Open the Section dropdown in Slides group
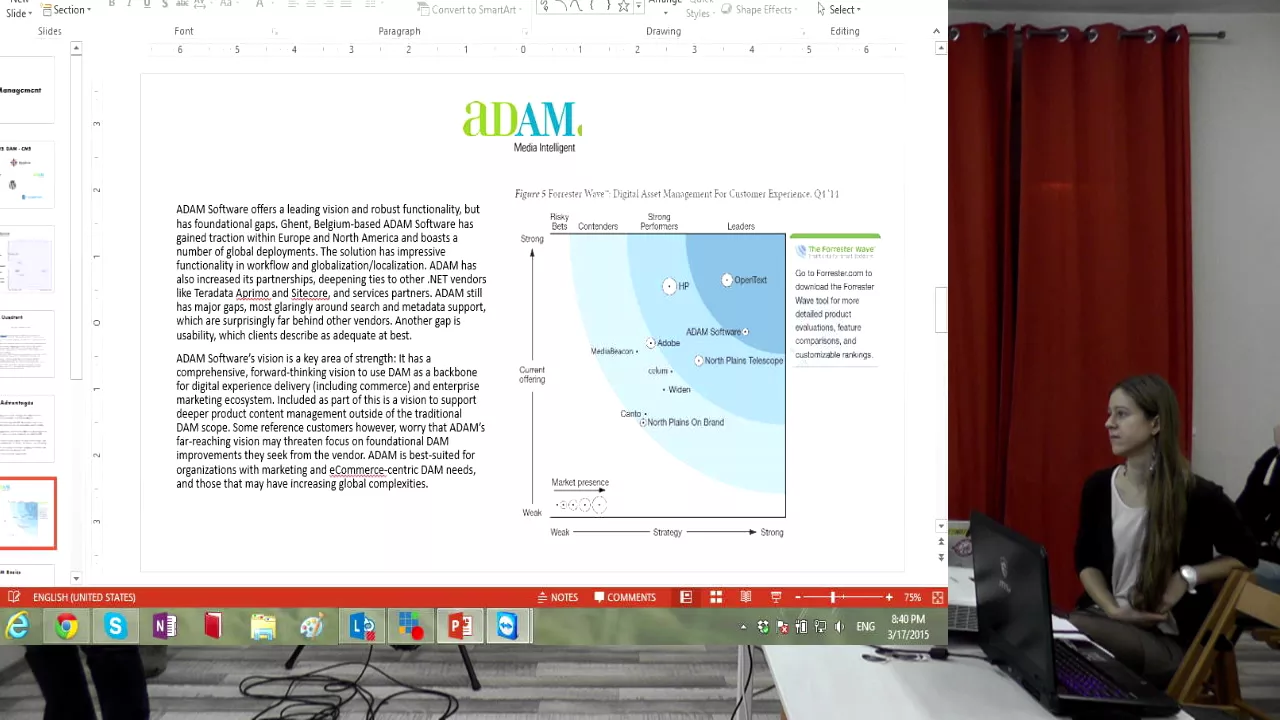This screenshot has height=720, width=1280. point(66,9)
